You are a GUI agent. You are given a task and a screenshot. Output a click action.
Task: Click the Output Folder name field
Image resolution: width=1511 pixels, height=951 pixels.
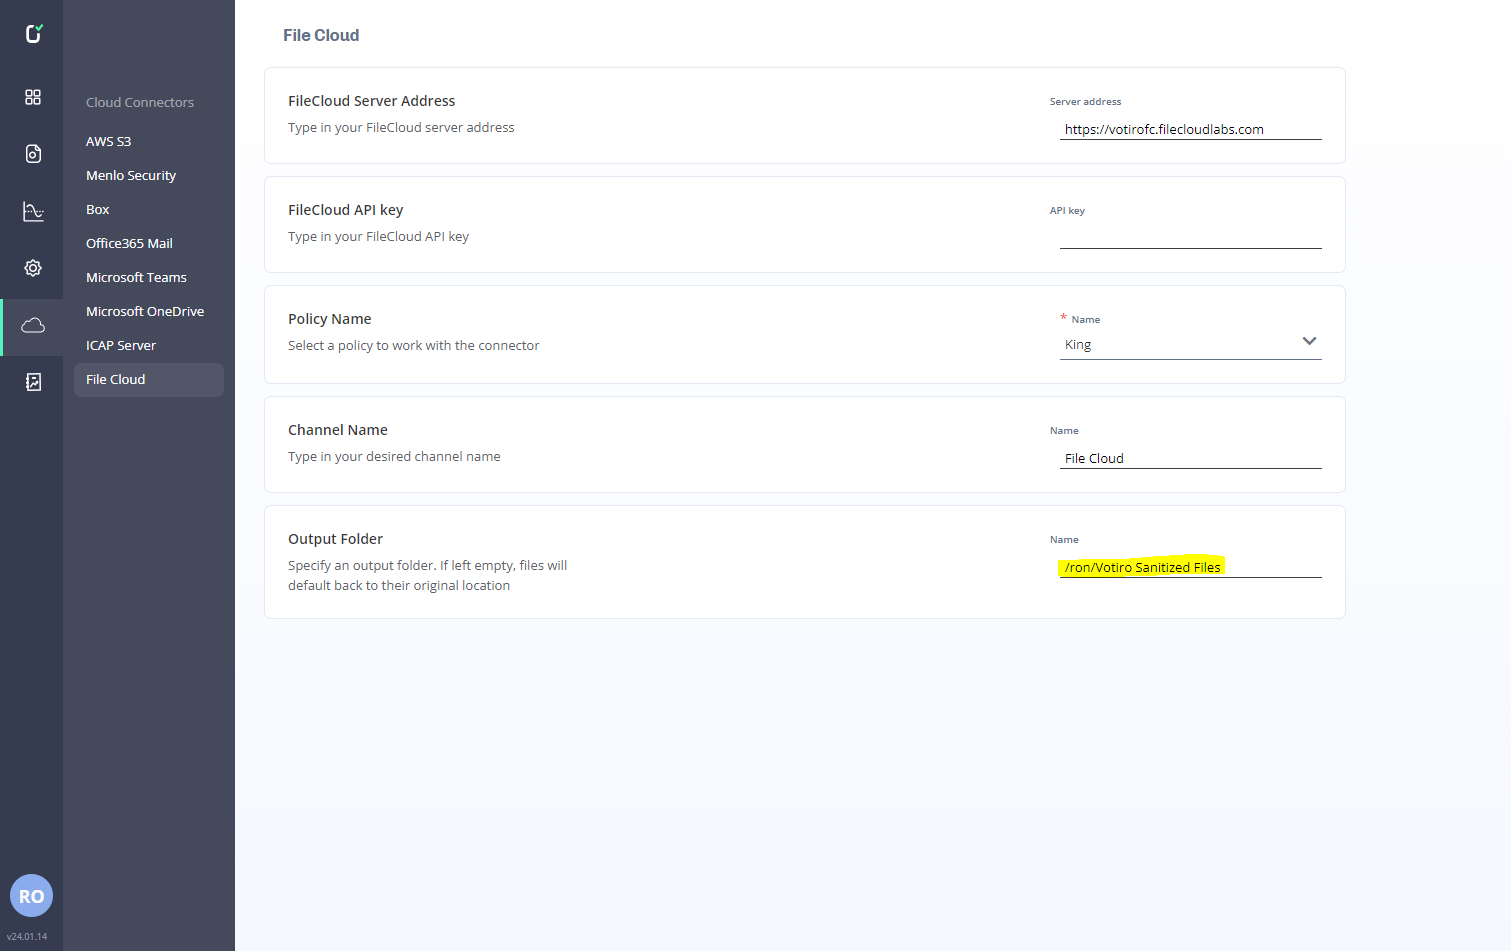[1190, 567]
